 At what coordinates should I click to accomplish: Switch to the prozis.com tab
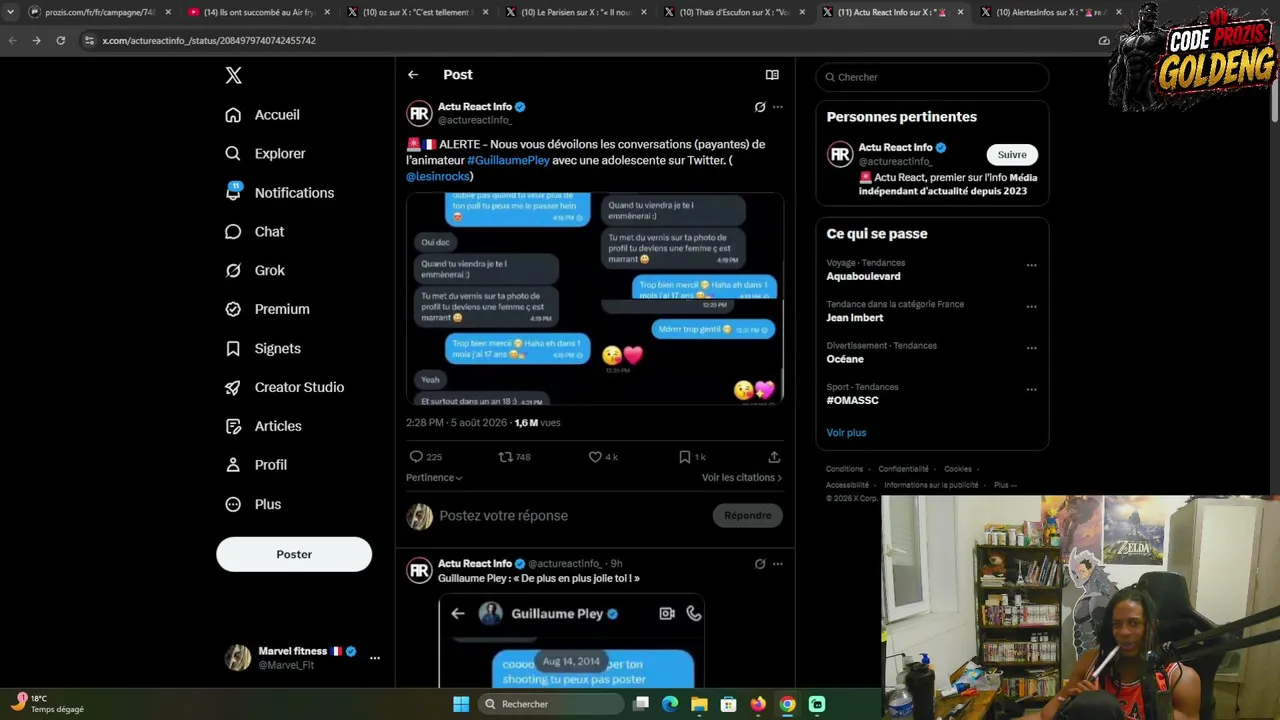pyautogui.click(x=100, y=12)
